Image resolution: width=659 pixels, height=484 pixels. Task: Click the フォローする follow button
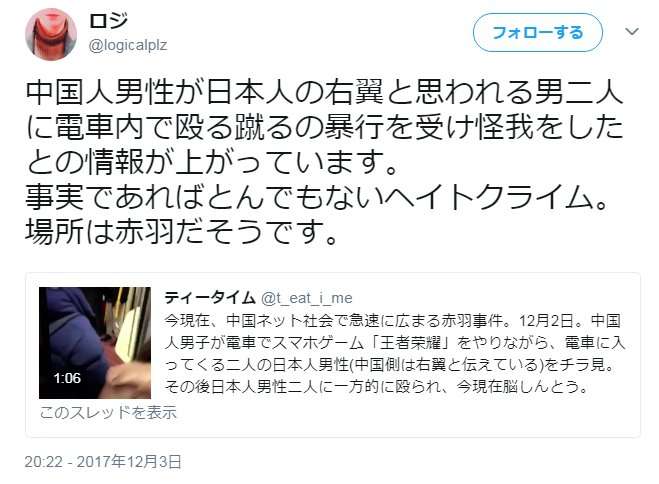coord(538,33)
